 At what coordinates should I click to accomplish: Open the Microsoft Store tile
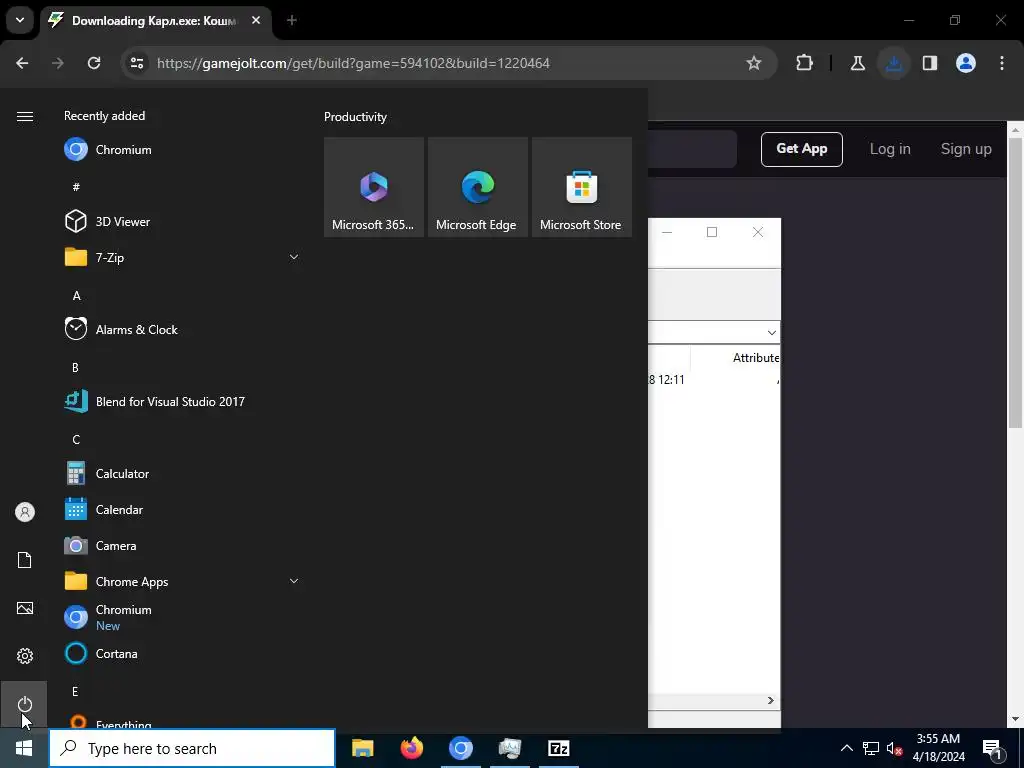581,187
